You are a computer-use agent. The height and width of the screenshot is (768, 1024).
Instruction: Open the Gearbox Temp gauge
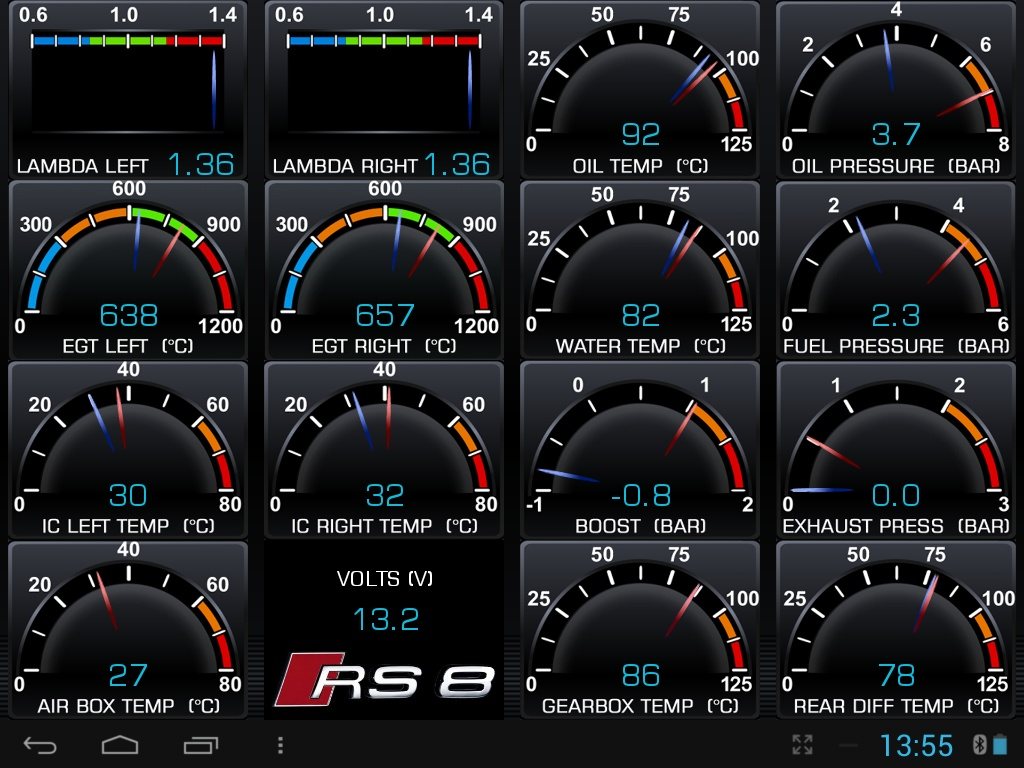tap(640, 630)
